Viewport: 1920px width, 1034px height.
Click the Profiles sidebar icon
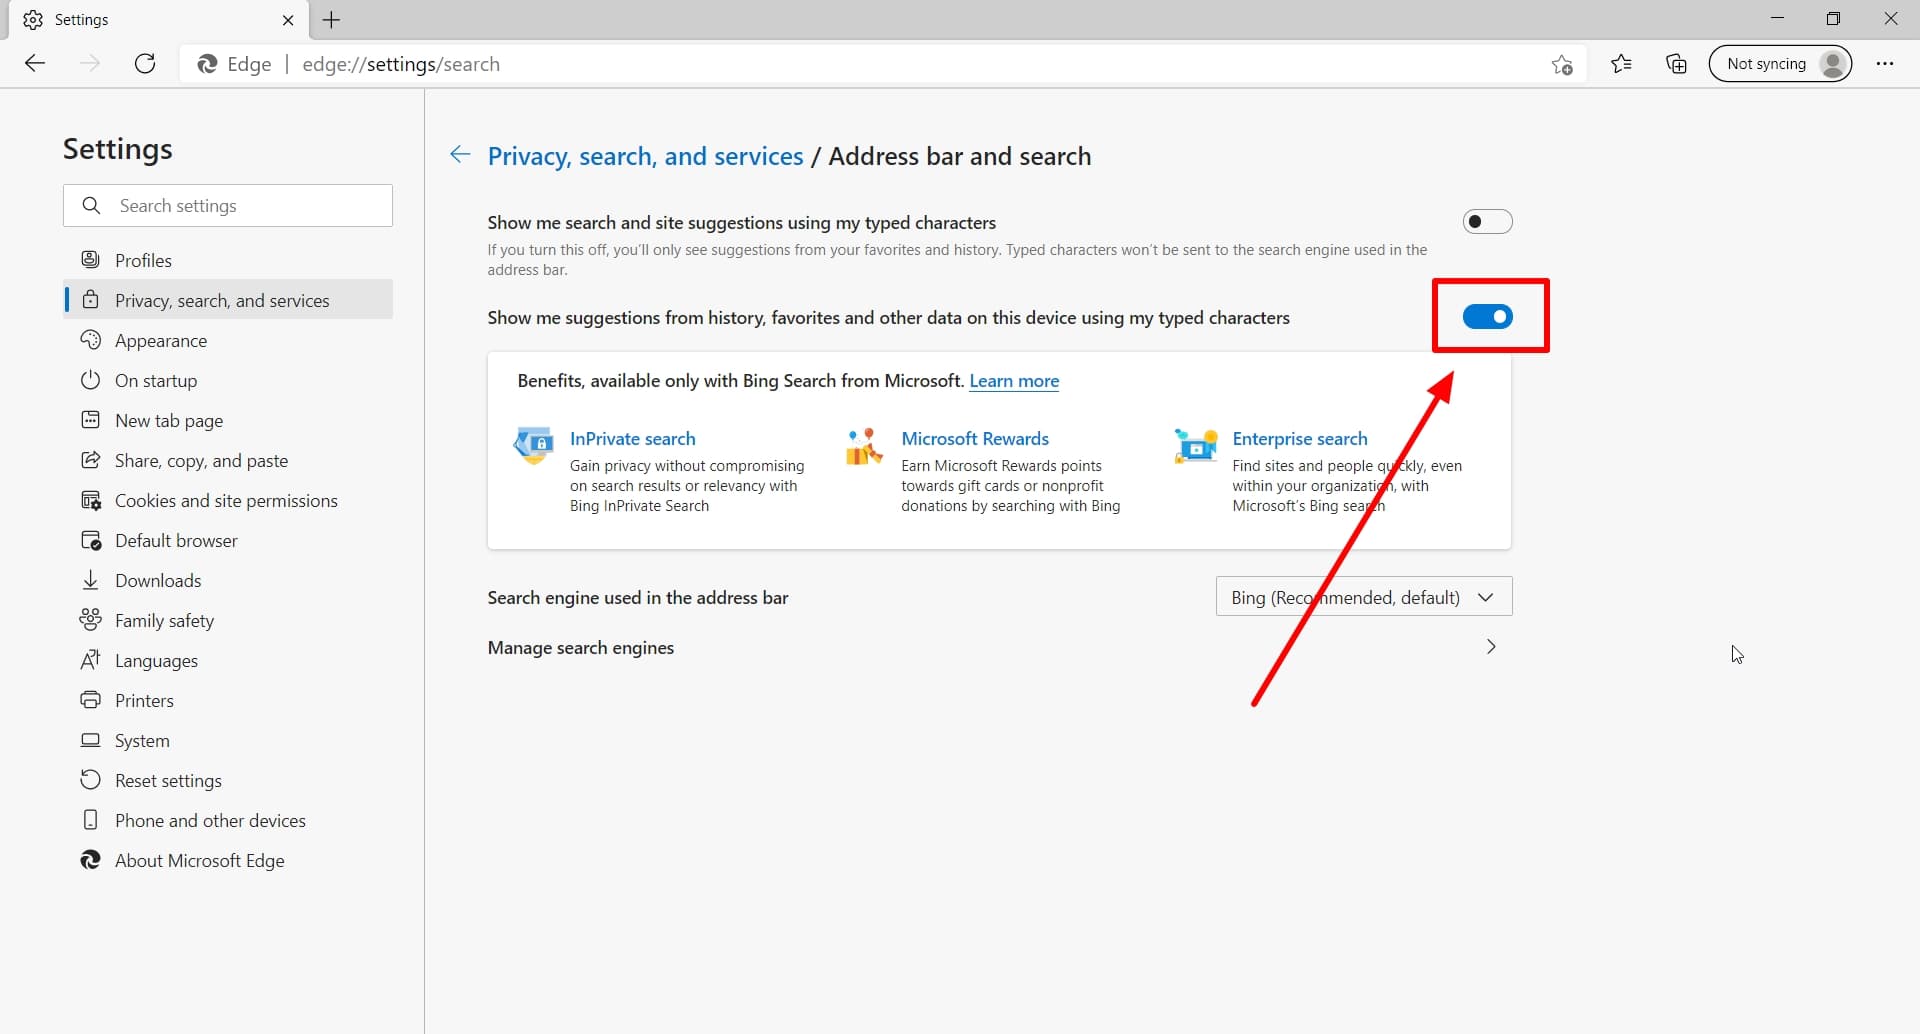tap(91, 260)
